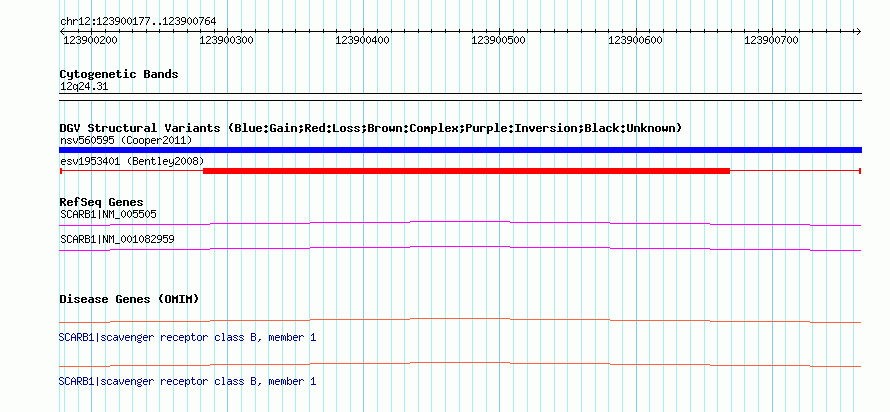This screenshot has width=890, height=412.
Task: Click ruler coordinate 123900700
Action: 771,40
